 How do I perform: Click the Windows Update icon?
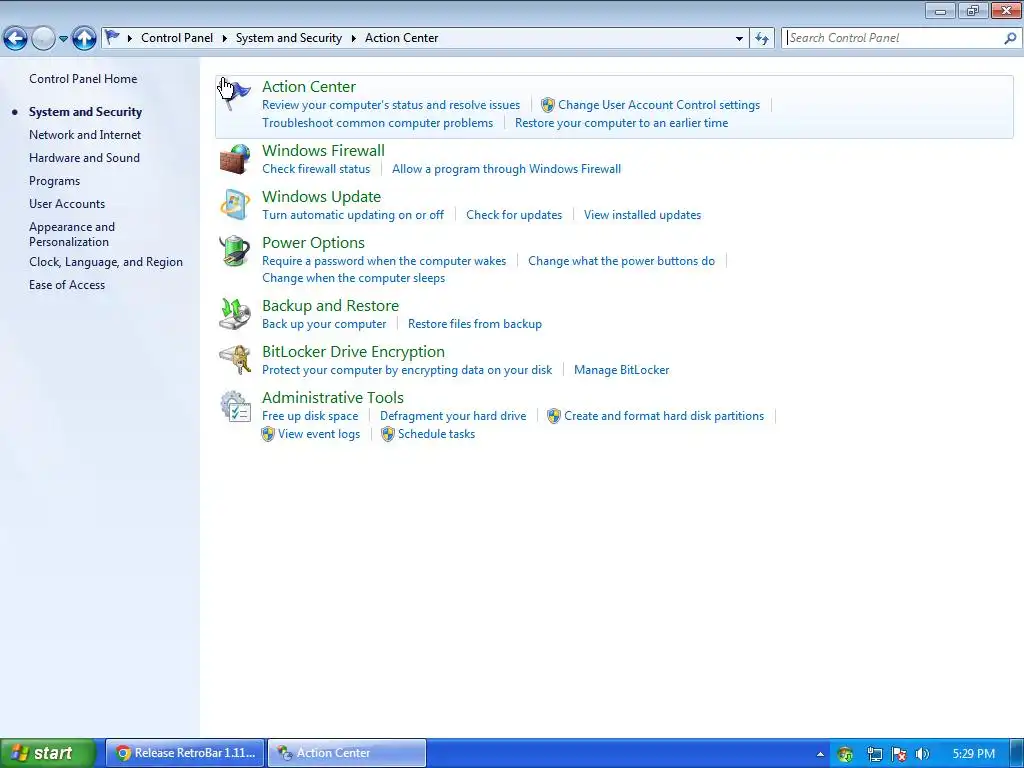click(234, 205)
